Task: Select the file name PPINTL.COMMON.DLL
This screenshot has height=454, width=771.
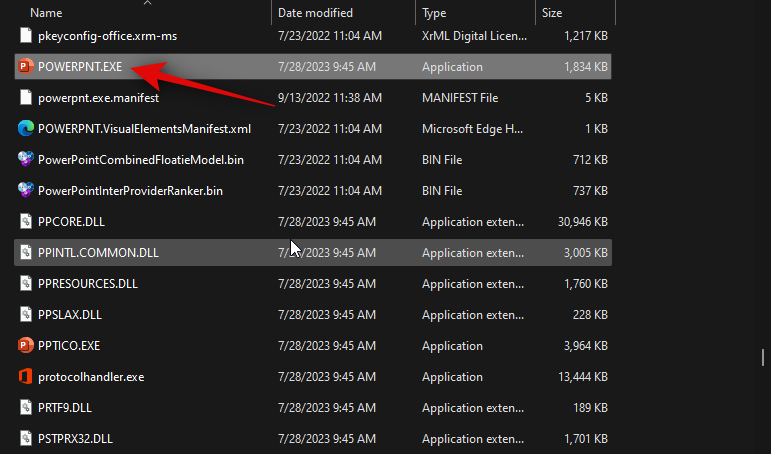Action: pyautogui.click(x=98, y=253)
